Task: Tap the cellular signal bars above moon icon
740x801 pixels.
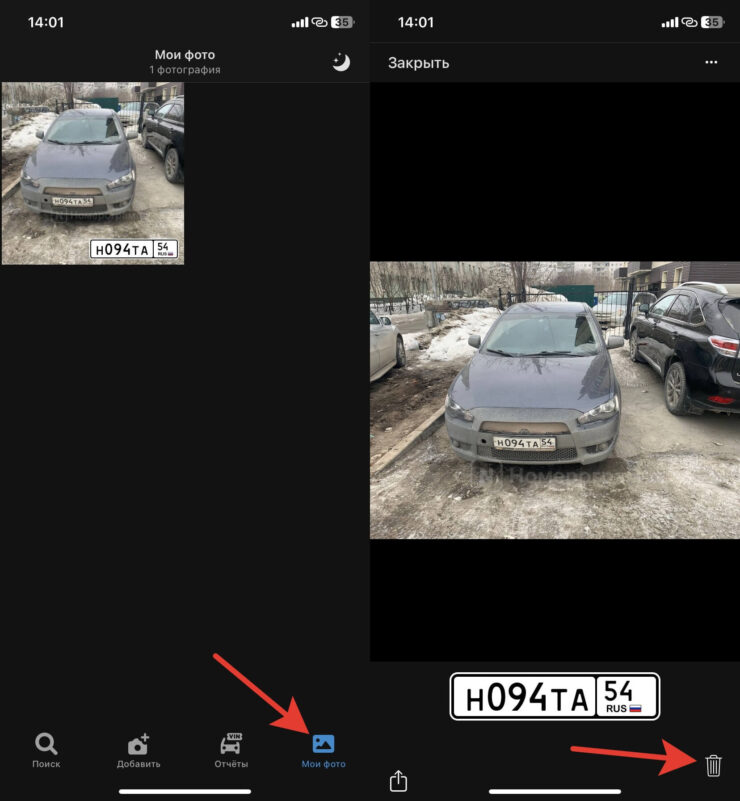Action: point(299,22)
